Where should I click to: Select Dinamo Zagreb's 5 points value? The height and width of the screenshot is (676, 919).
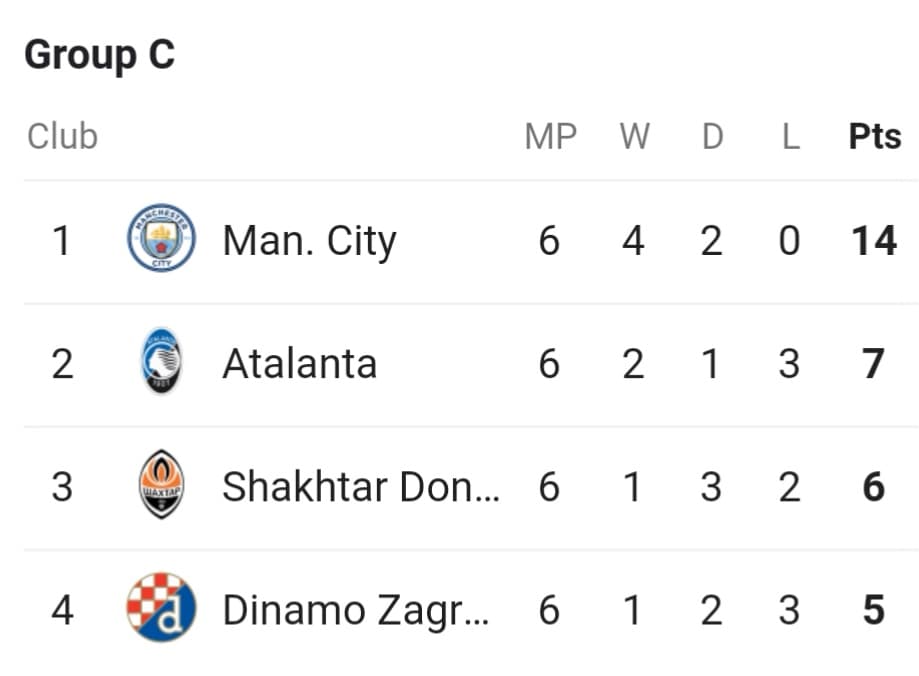click(x=873, y=610)
